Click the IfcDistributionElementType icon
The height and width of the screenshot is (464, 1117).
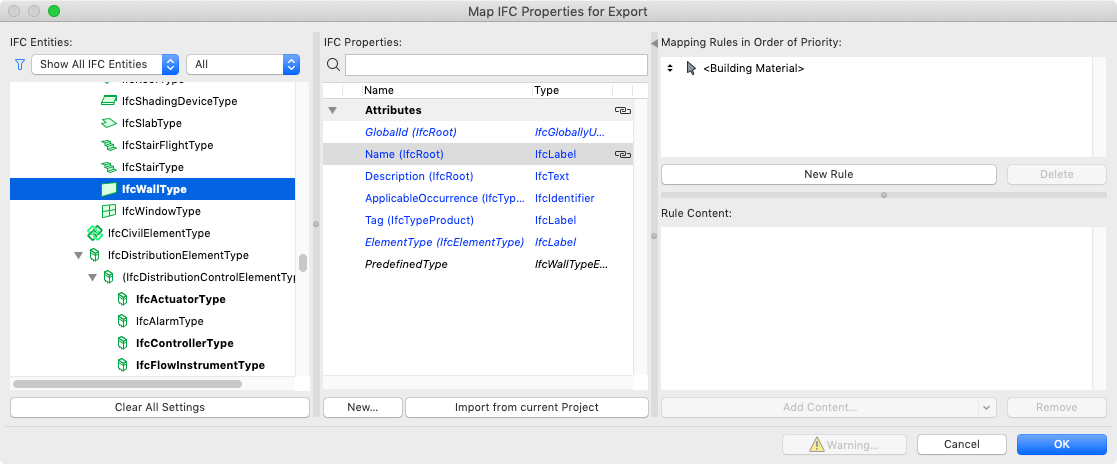coord(95,255)
